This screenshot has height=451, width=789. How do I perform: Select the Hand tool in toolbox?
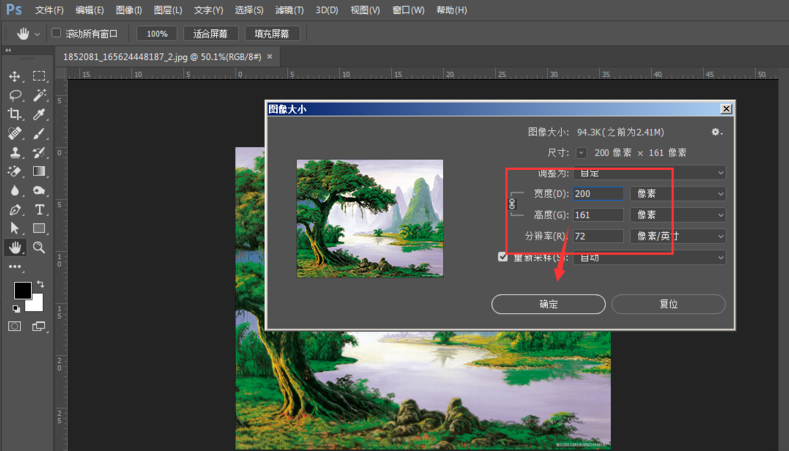pos(15,248)
